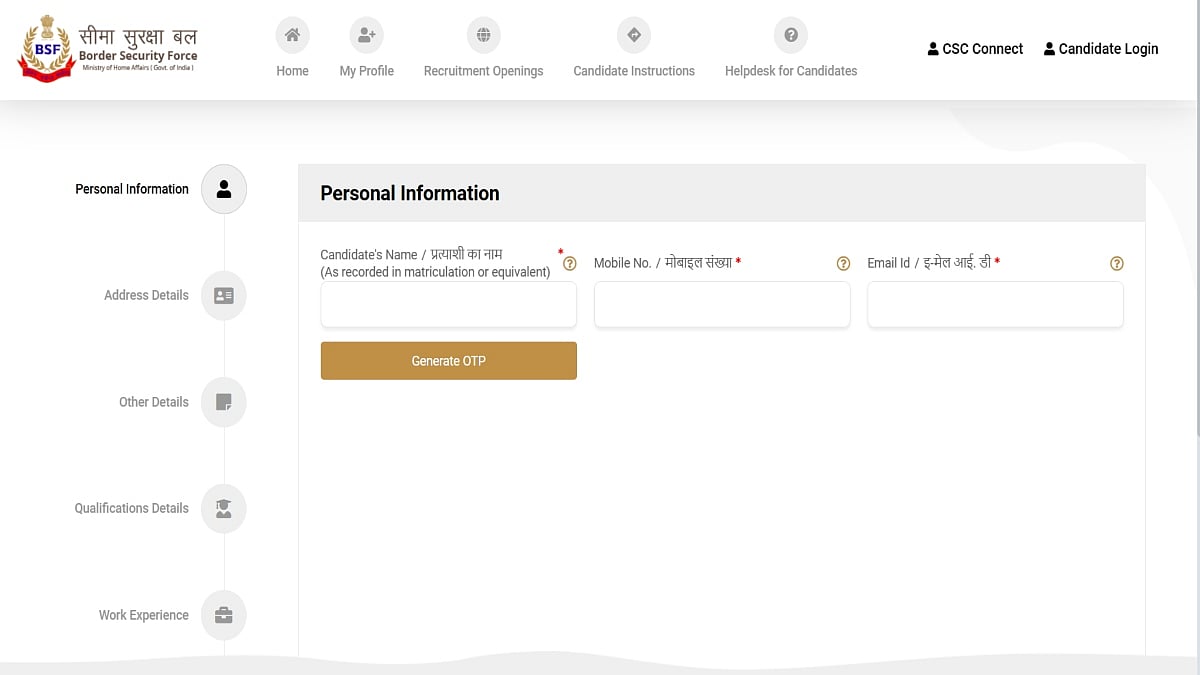The width and height of the screenshot is (1200, 675).
Task: Open the CSC Connect link
Action: pos(975,49)
